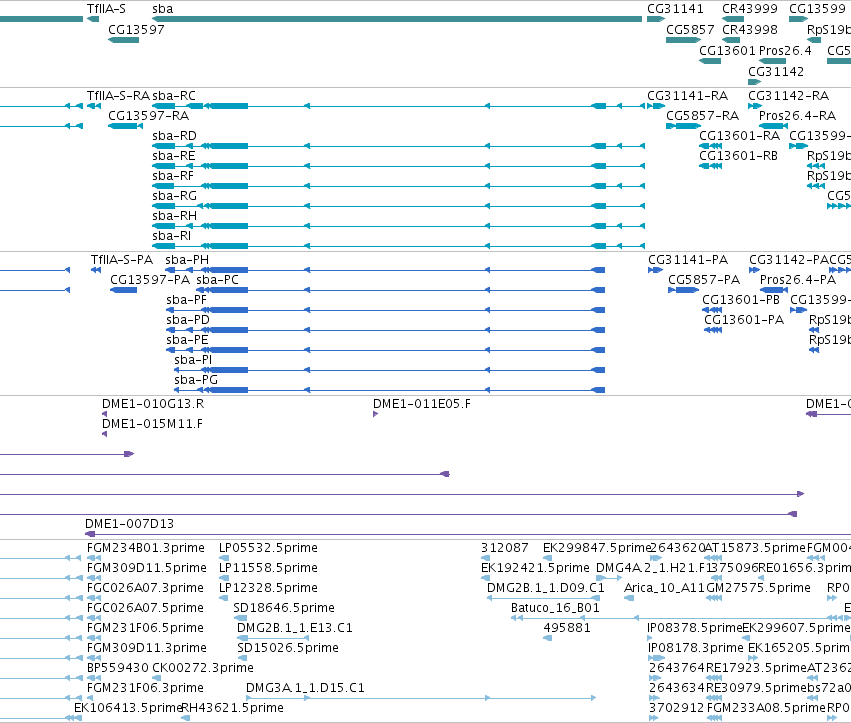This screenshot has height=723, width=851.
Task: Select the CG13601 gene label
Action: pyautogui.click(x=727, y=50)
